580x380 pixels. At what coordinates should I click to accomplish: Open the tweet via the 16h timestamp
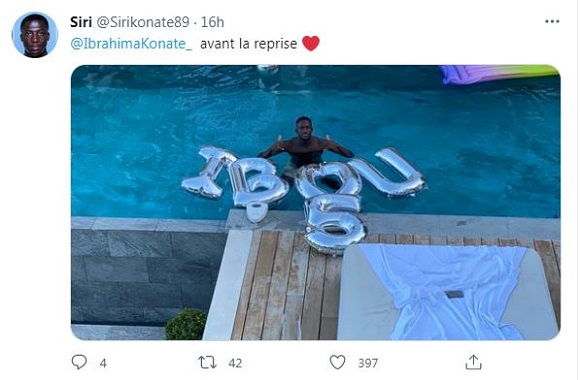(212, 22)
